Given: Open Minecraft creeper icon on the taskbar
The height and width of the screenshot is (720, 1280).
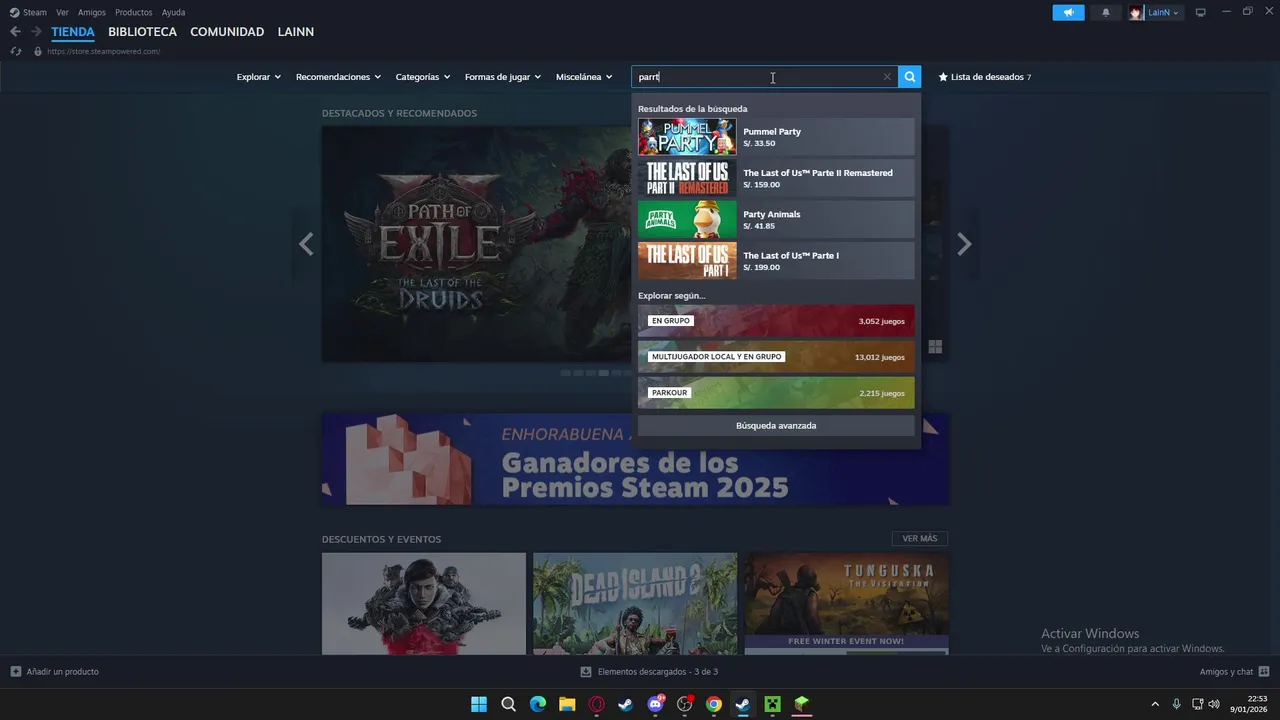Looking at the screenshot, I should 772,704.
